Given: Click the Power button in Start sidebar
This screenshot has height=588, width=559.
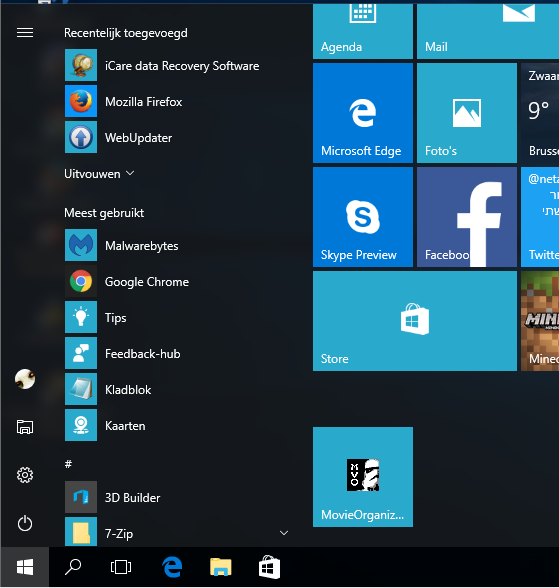Looking at the screenshot, I should 25,523.
